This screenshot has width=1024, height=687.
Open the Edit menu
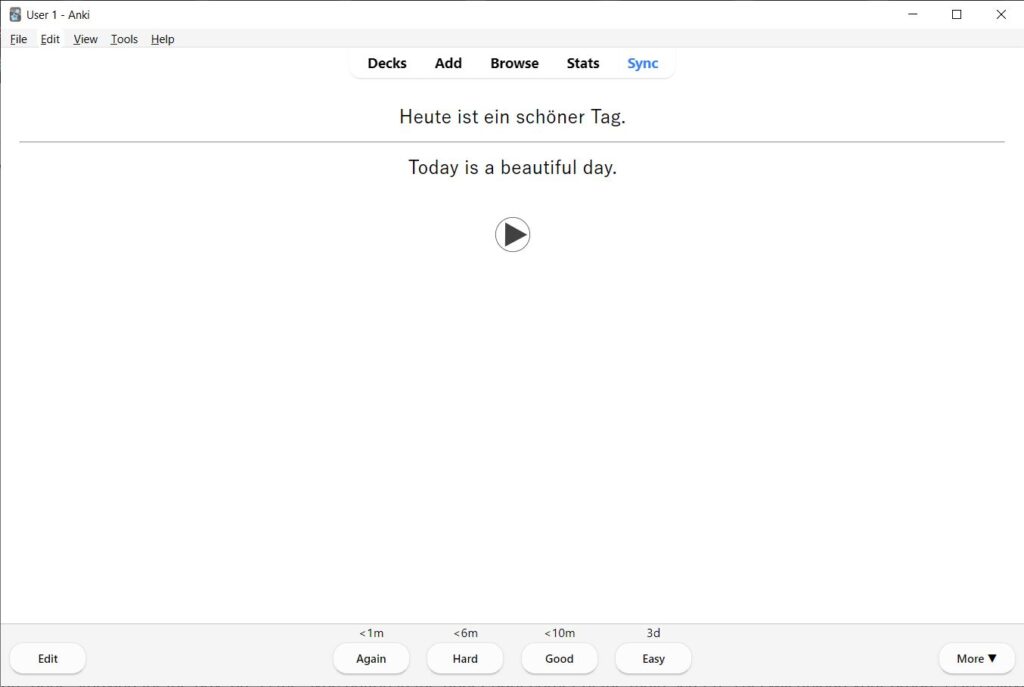[x=50, y=39]
